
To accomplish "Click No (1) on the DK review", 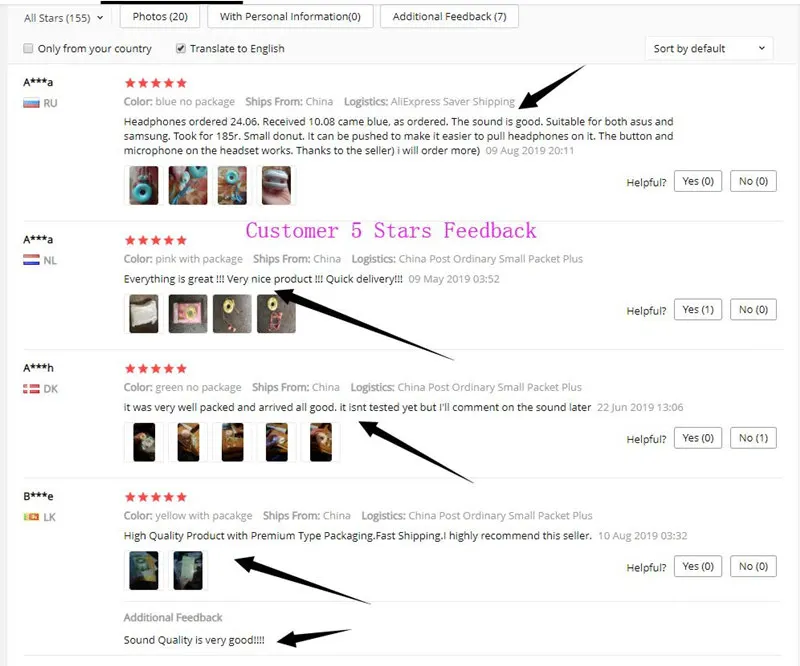I will (754, 438).
